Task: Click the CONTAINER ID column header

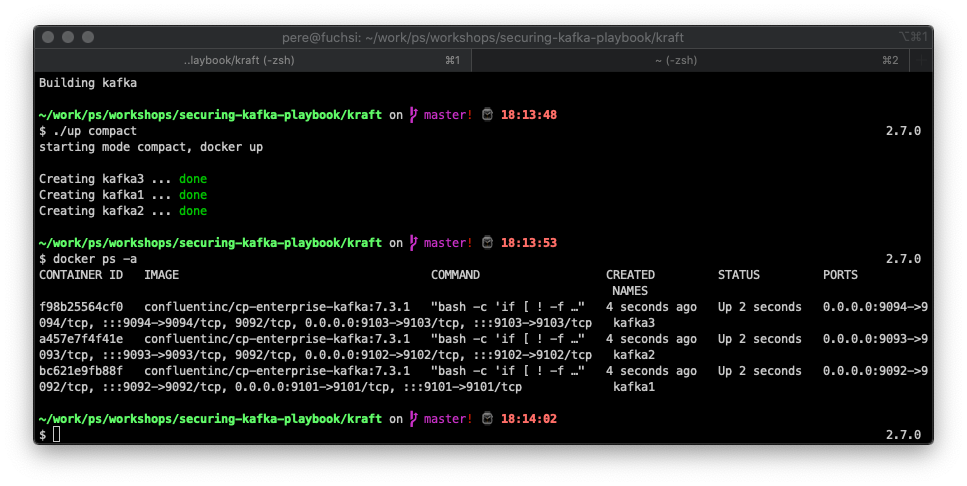Action: pyautogui.click(x=81, y=275)
